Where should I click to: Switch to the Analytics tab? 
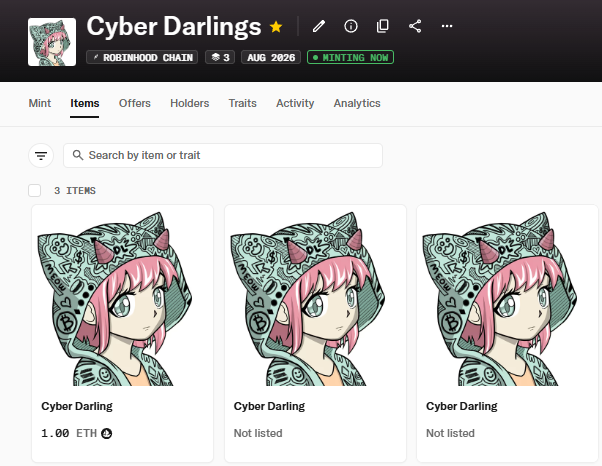tap(357, 103)
